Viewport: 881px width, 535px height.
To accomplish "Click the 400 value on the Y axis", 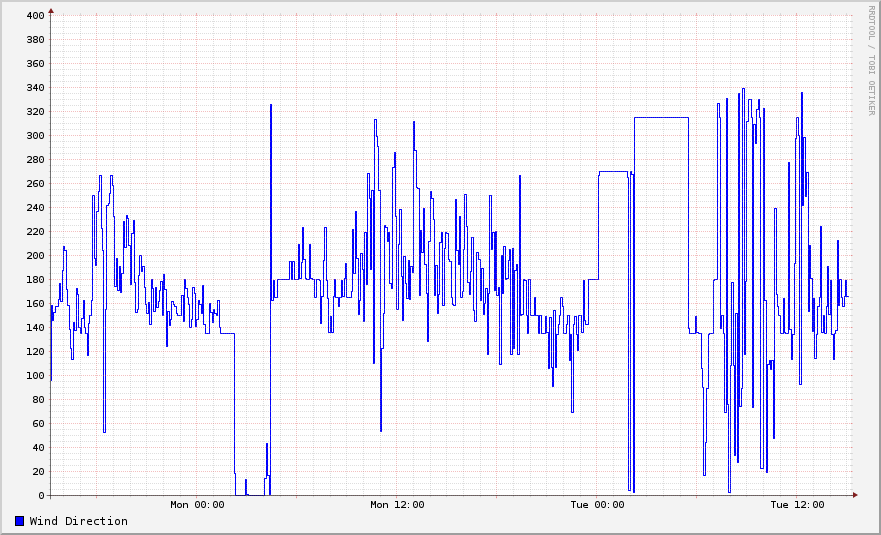I will coord(35,16).
